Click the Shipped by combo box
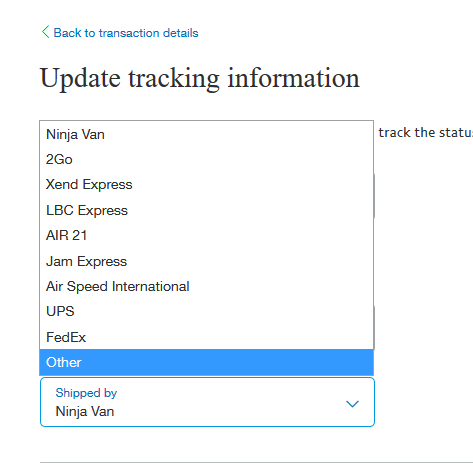 coord(207,402)
